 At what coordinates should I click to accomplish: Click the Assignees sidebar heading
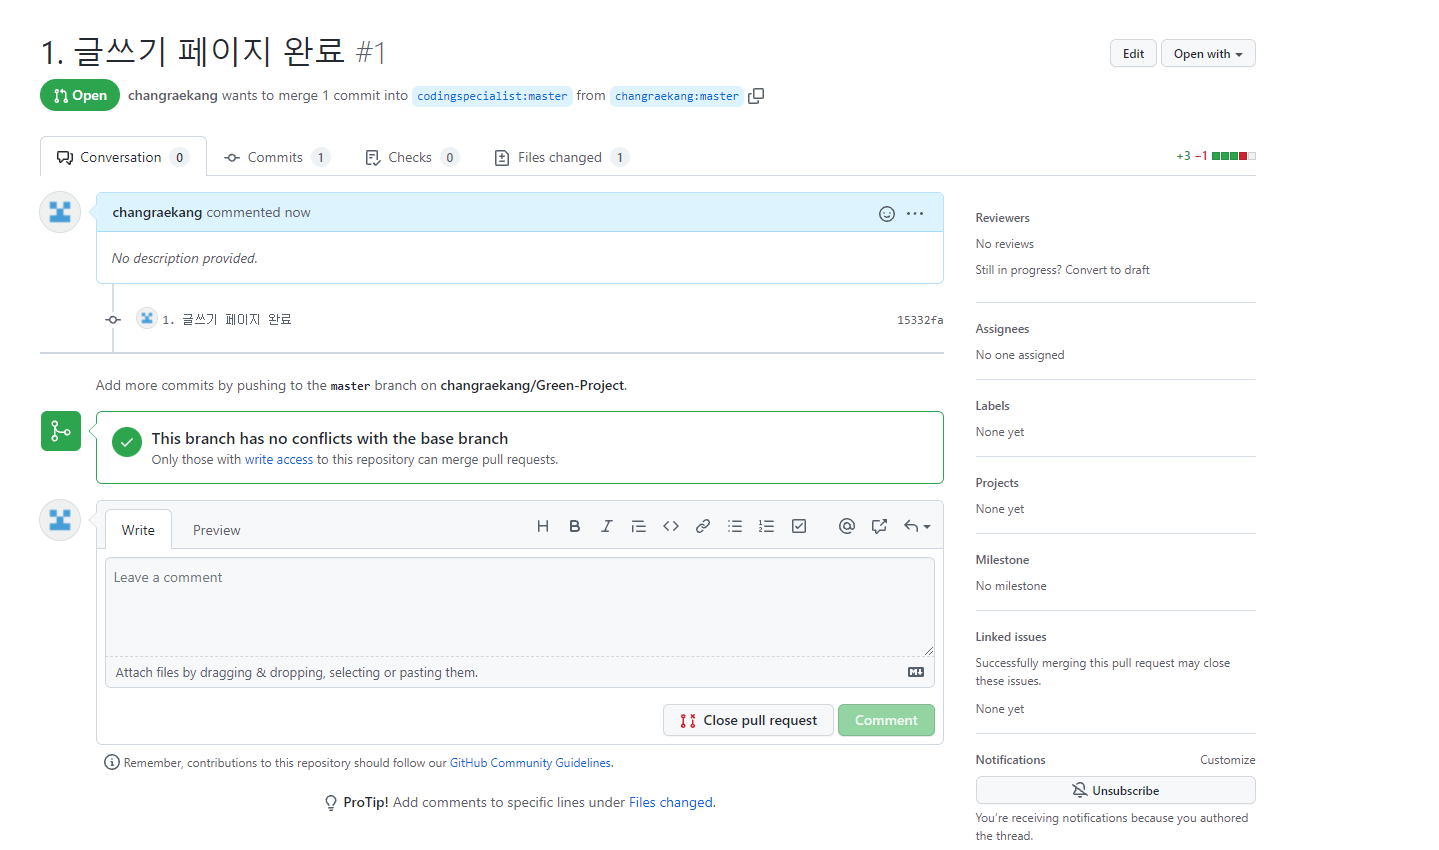pyautogui.click(x=1002, y=329)
